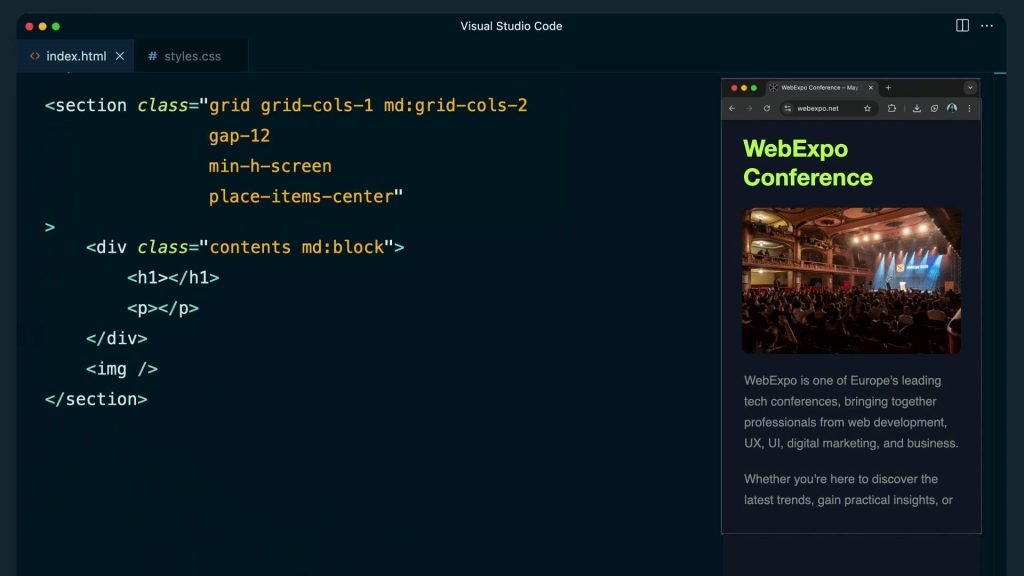Click the browser profile avatar
The height and width of the screenshot is (576, 1024).
[x=951, y=108]
